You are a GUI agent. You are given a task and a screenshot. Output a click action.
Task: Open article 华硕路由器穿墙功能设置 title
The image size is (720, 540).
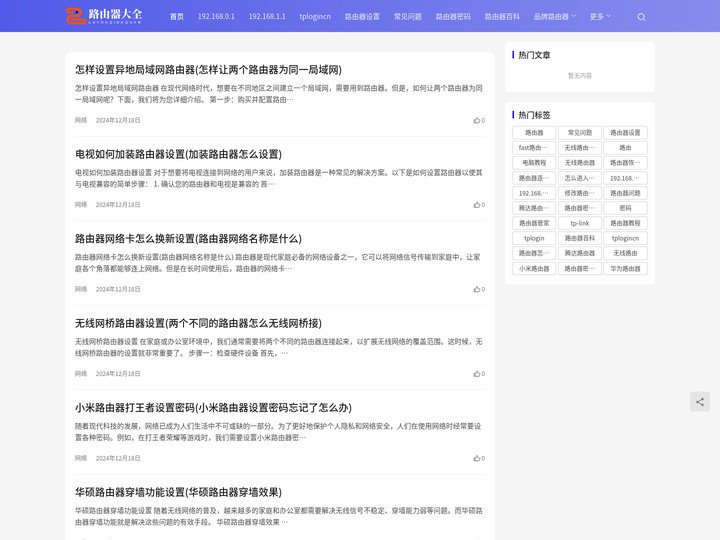point(179,492)
